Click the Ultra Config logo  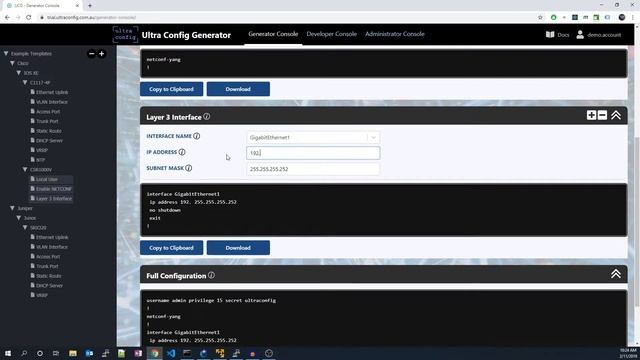click(x=125, y=35)
